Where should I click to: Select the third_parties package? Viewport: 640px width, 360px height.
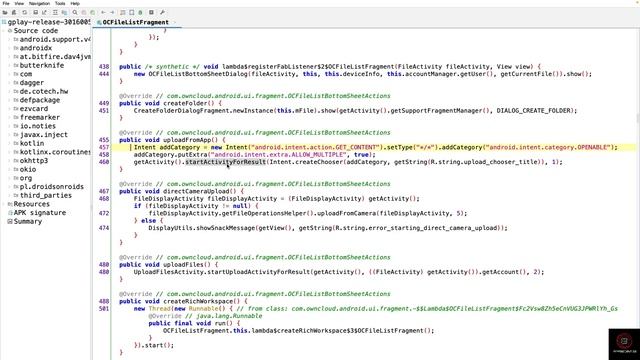click(x=45, y=196)
